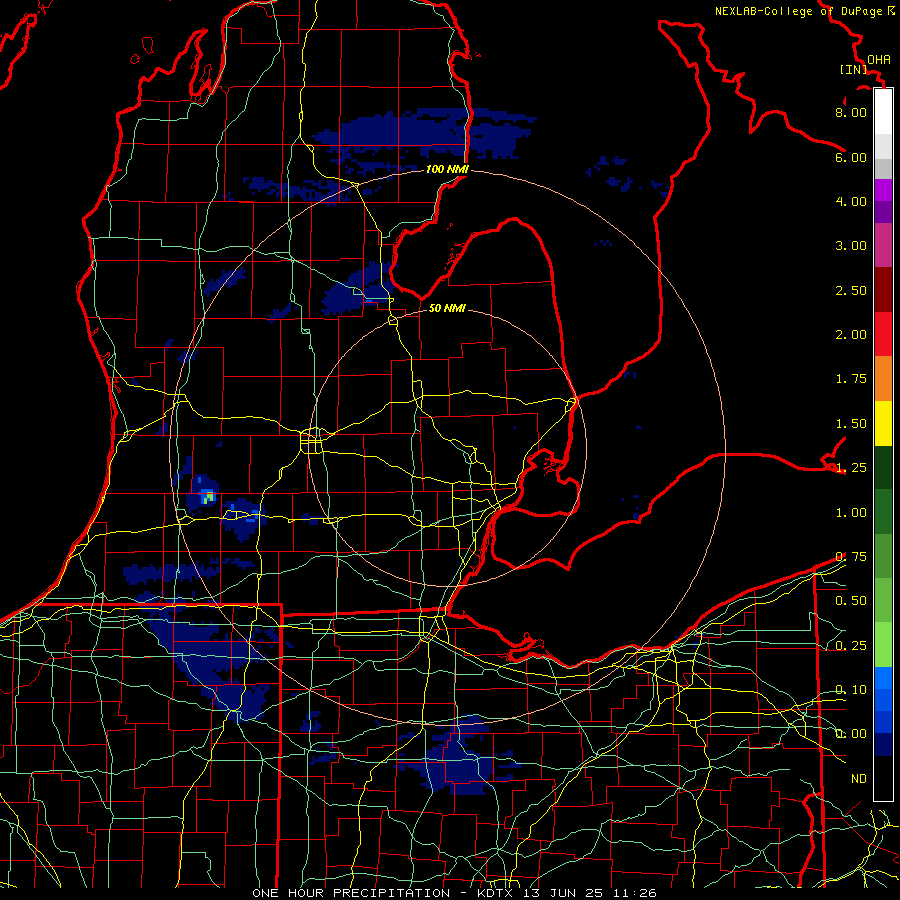Pick the orange legend swatch

883,379
